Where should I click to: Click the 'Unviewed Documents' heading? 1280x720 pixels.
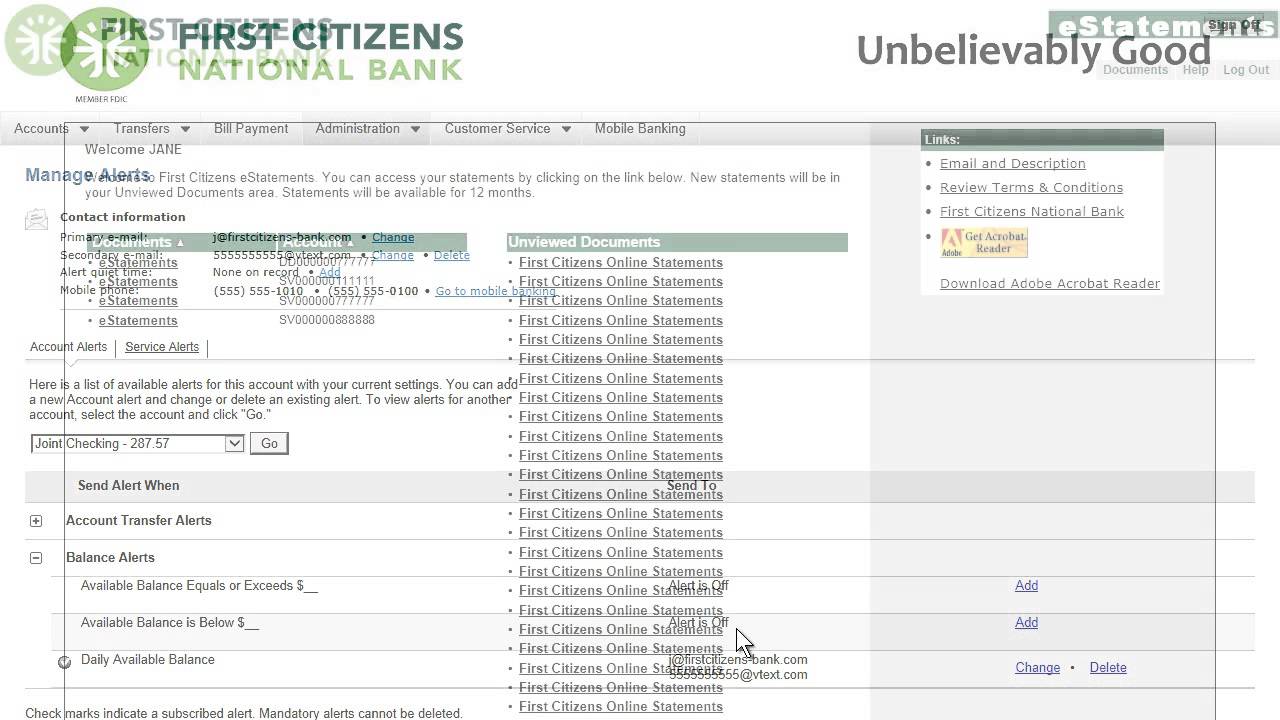tap(584, 242)
